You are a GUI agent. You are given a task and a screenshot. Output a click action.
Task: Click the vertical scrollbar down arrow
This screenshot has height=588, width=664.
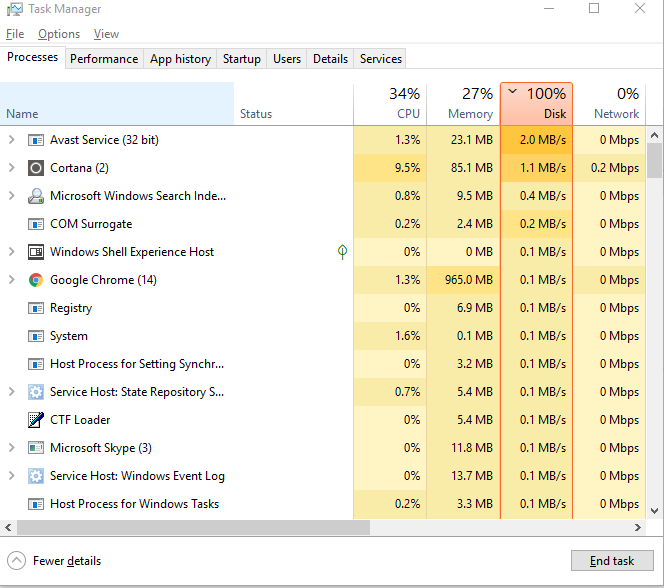click(x=655, y=511)
